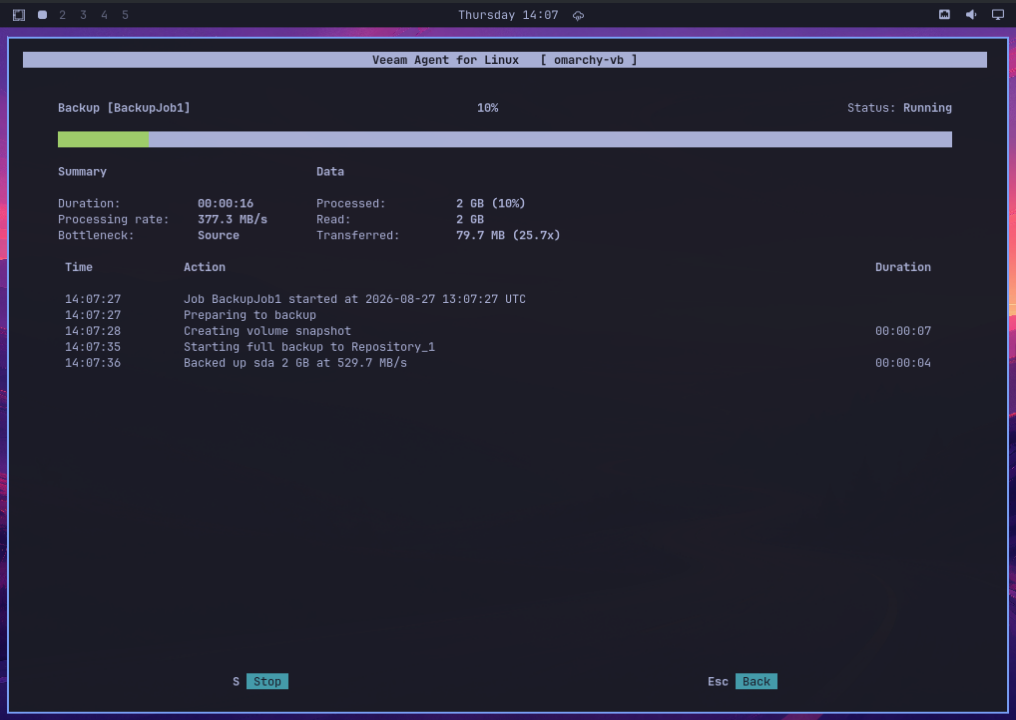Image resolution: width=1016 pixels, height=720 pixels.
Task: Click the 14:07:36 timestamp
Action: coord(93,363)
